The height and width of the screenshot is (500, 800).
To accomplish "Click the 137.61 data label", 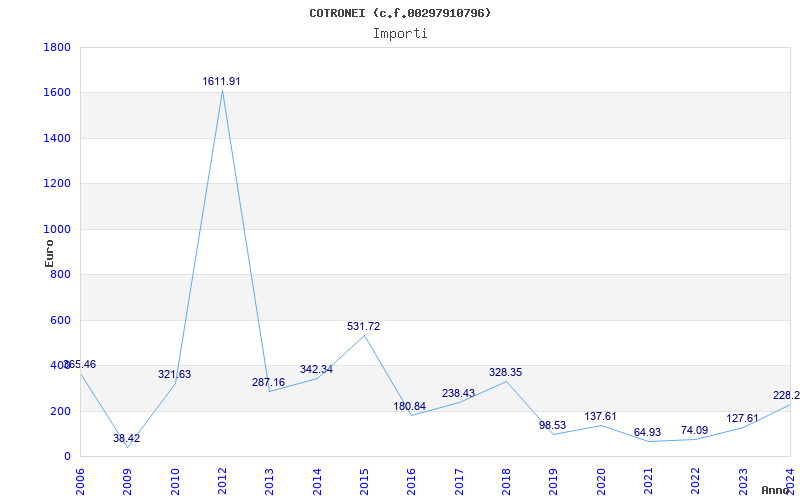I will [x=601, y=416].
